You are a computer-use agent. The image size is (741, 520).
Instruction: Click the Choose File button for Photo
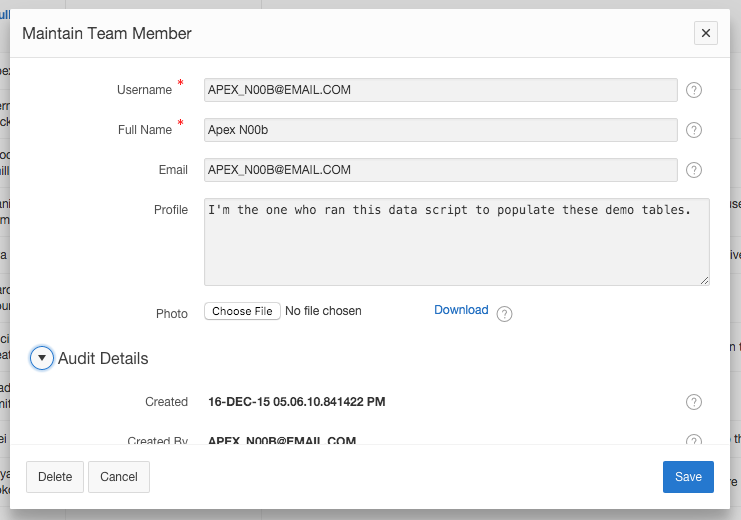[242, 311]
